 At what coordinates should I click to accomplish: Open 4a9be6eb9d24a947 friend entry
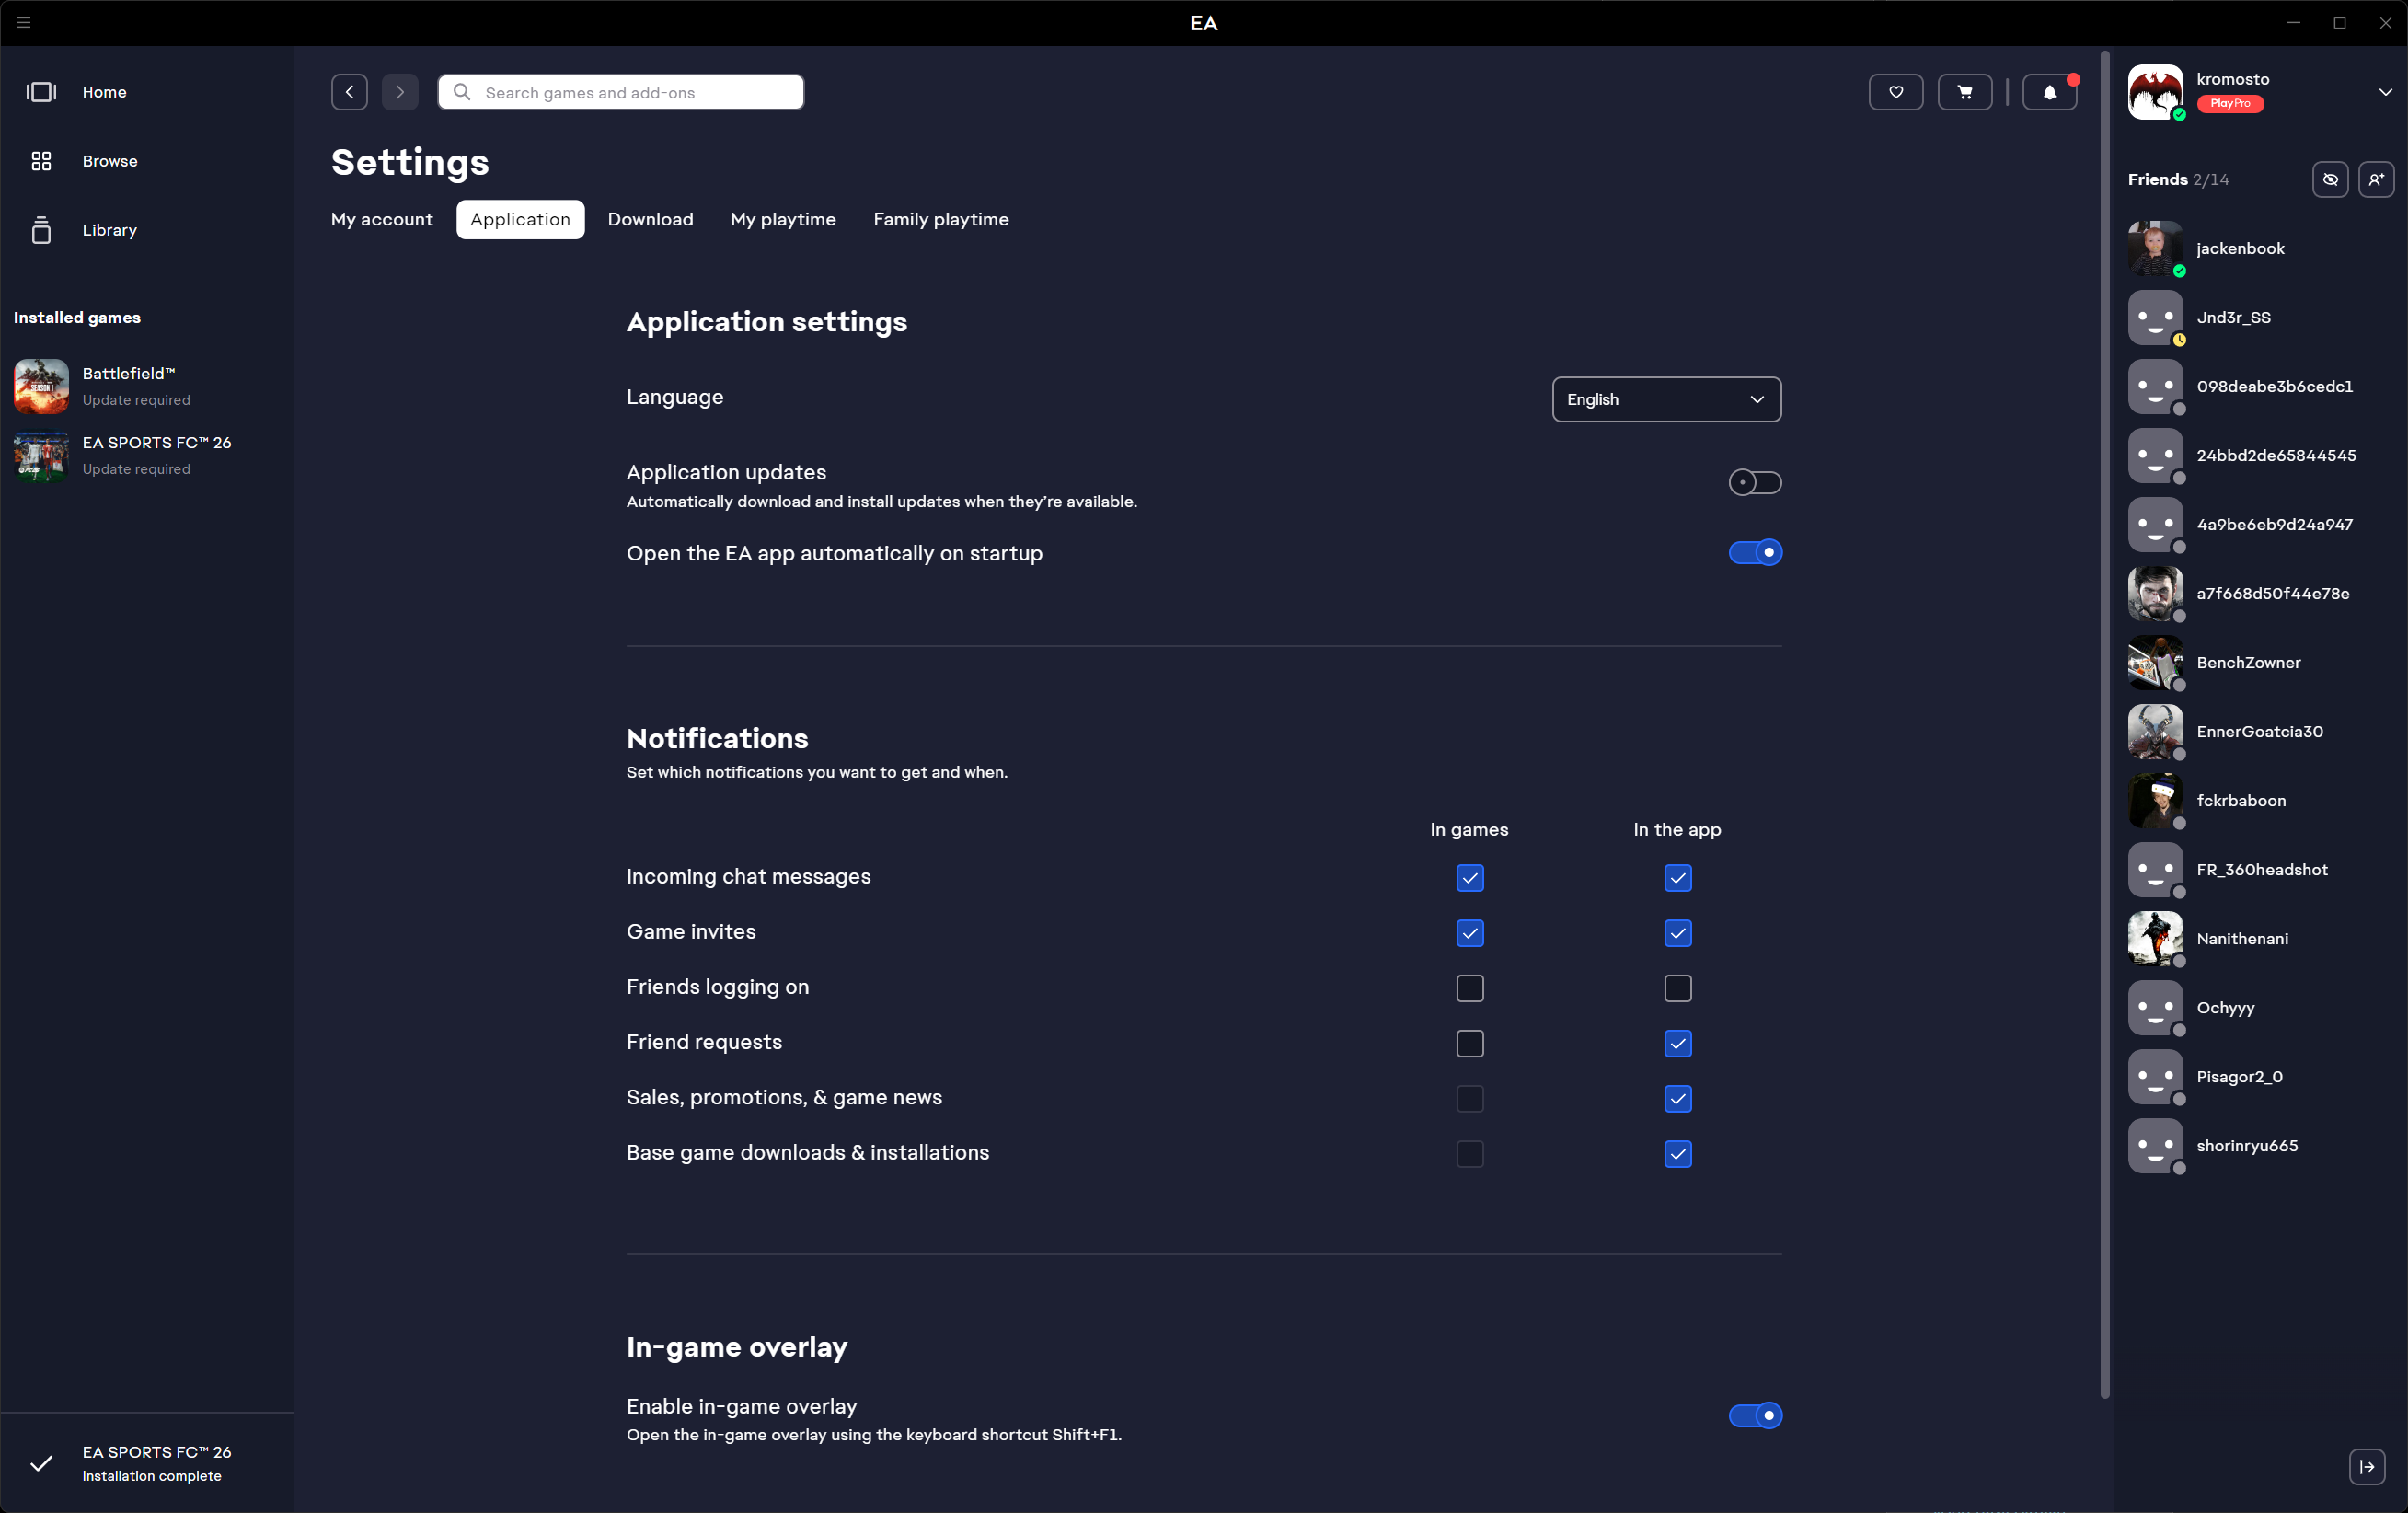[x=2260, y=524]
